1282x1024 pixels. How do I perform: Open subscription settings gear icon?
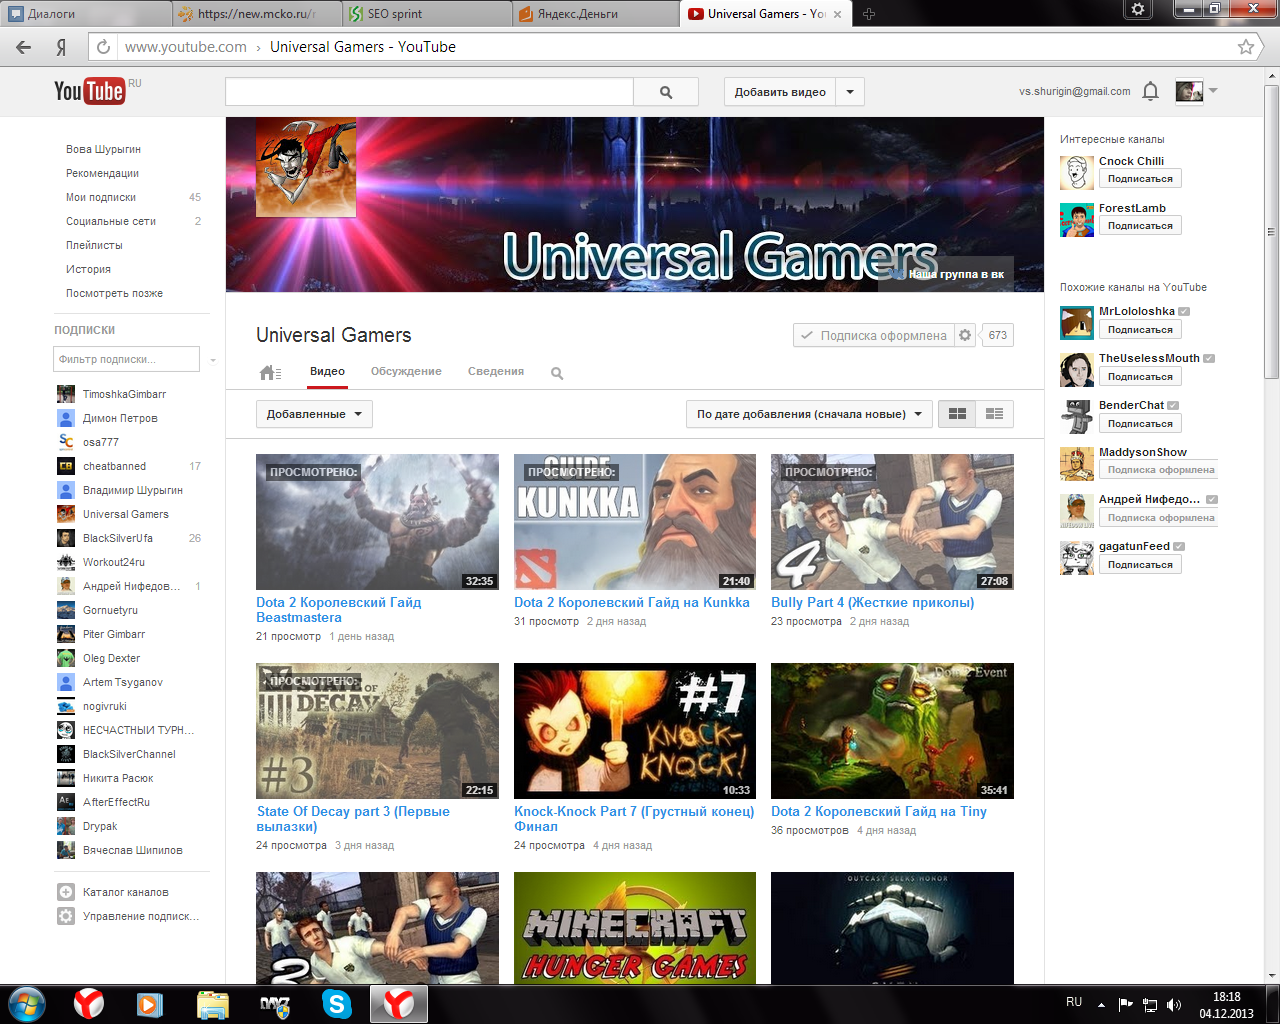pos(965,335)
